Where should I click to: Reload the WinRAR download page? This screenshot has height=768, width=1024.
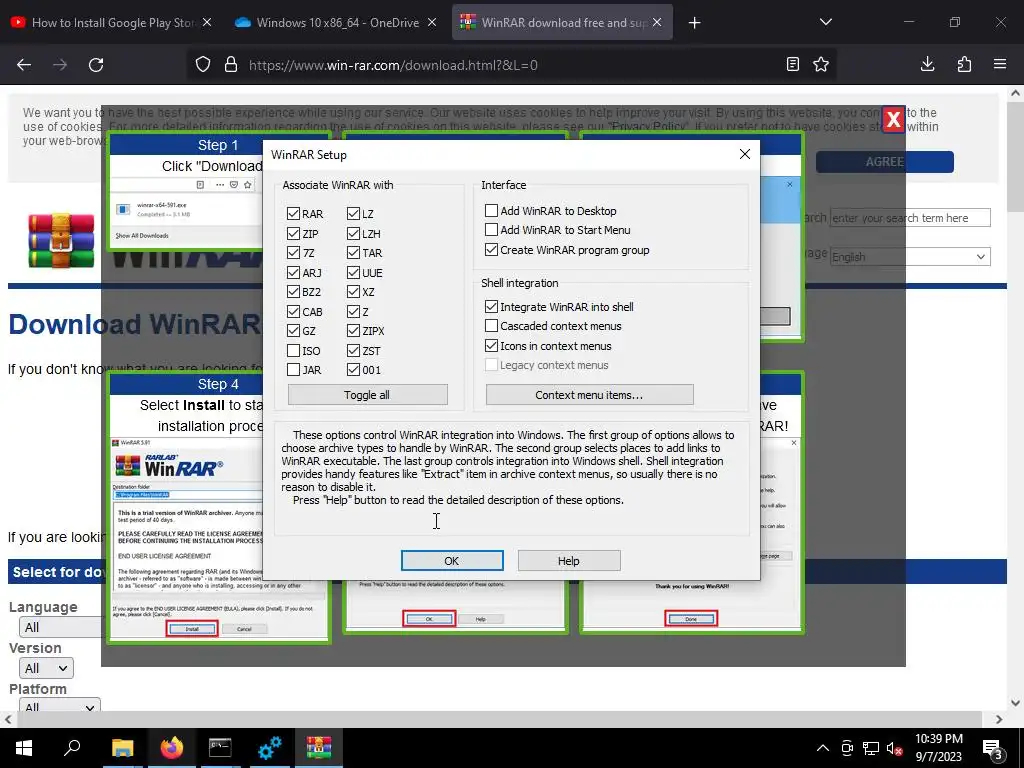click(96, 65)
